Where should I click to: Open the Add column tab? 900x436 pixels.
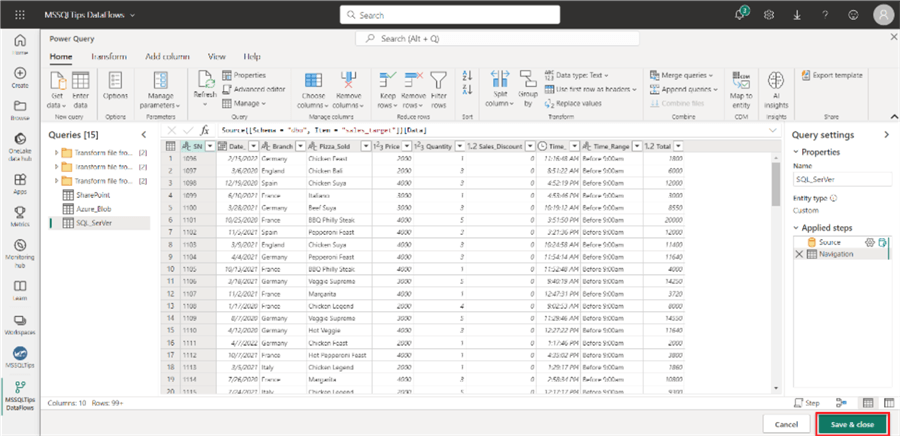pyautogui.click(x=166, y=57)
